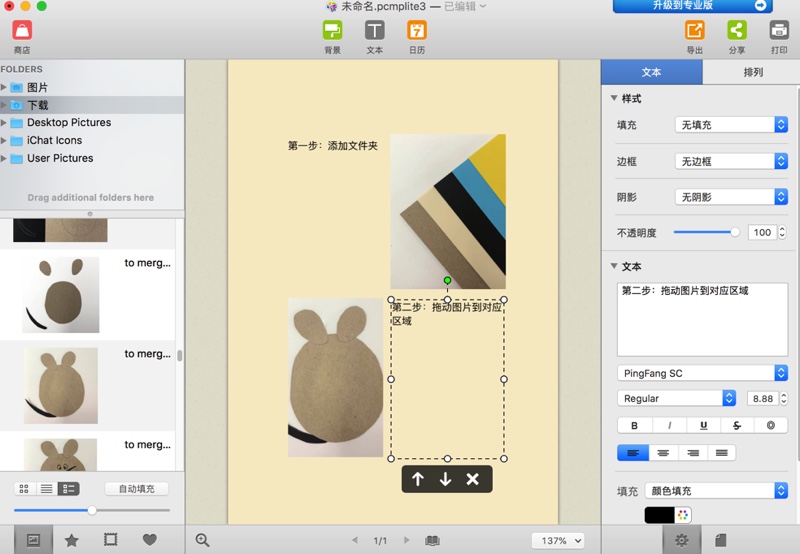Align text to the right
This screenshot has width=800, height=554.
pyautogui.click(x=693, y=452)
